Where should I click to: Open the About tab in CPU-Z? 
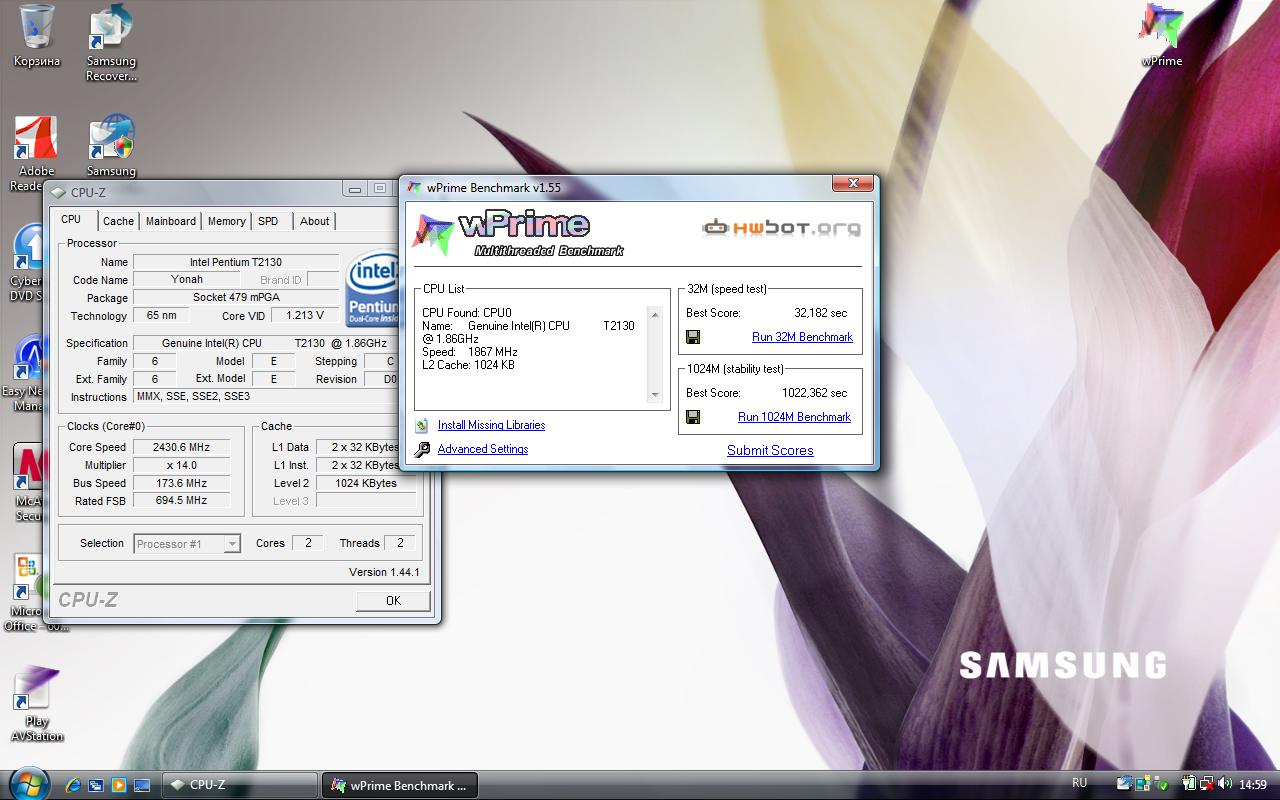click(315, 221)
